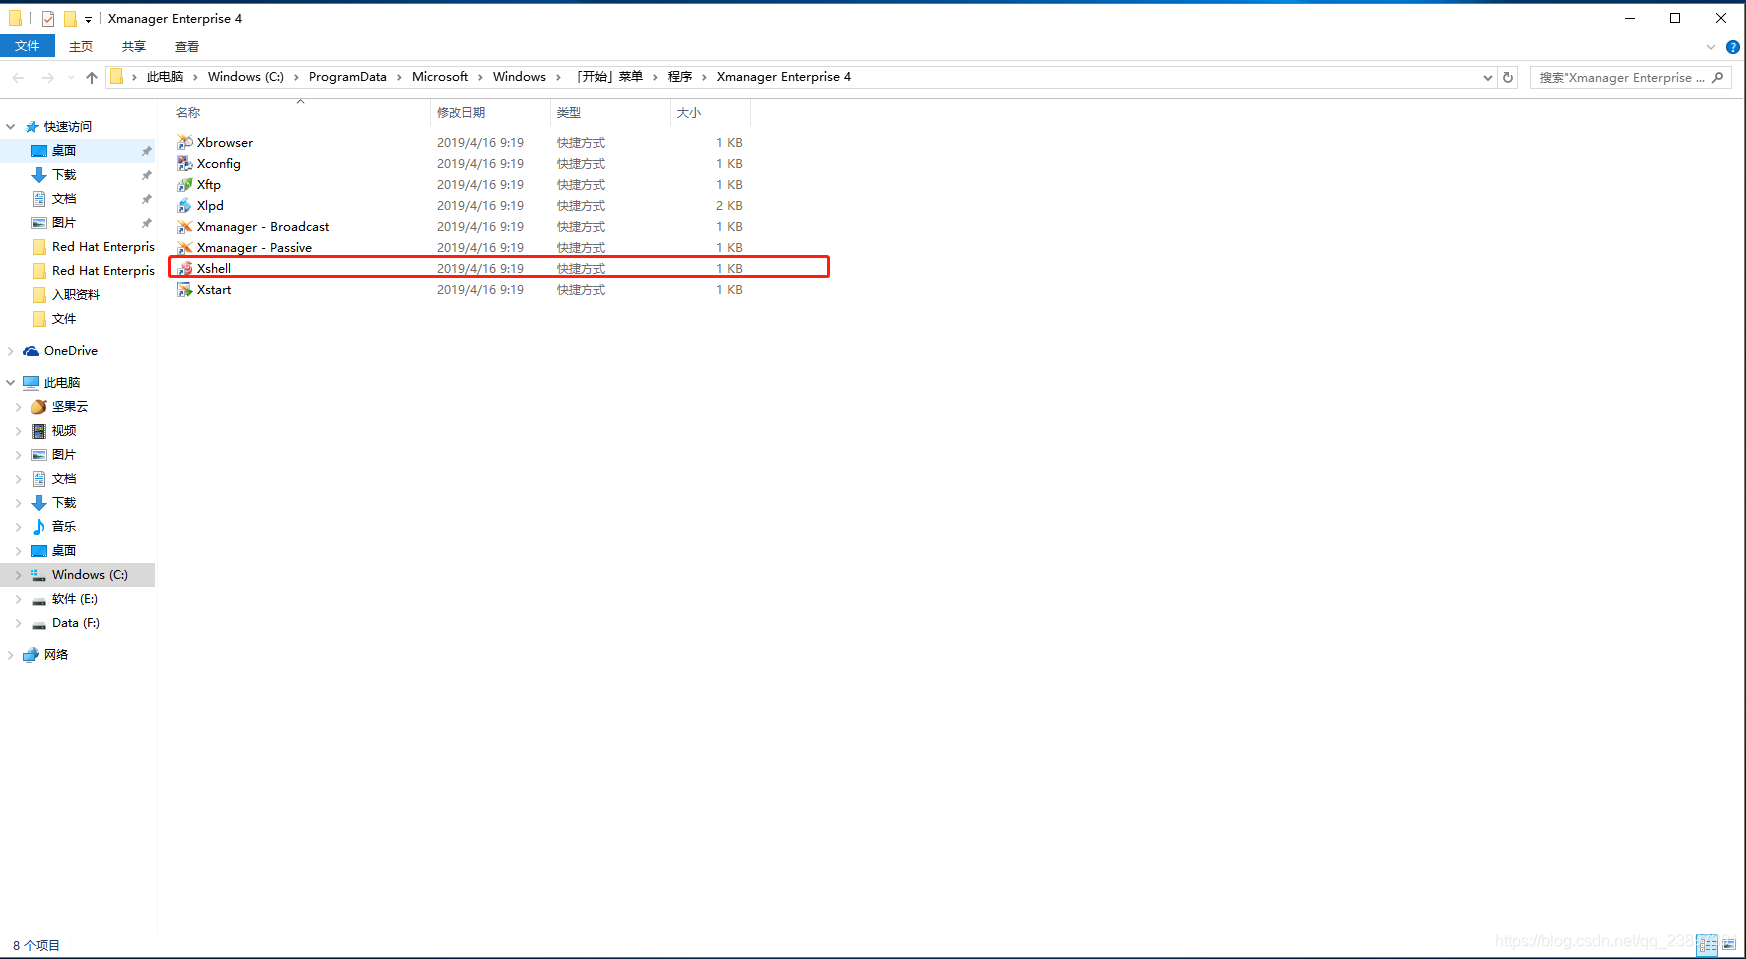
Task: Open recent locations dropdown arrow
Action: point(70,77)
